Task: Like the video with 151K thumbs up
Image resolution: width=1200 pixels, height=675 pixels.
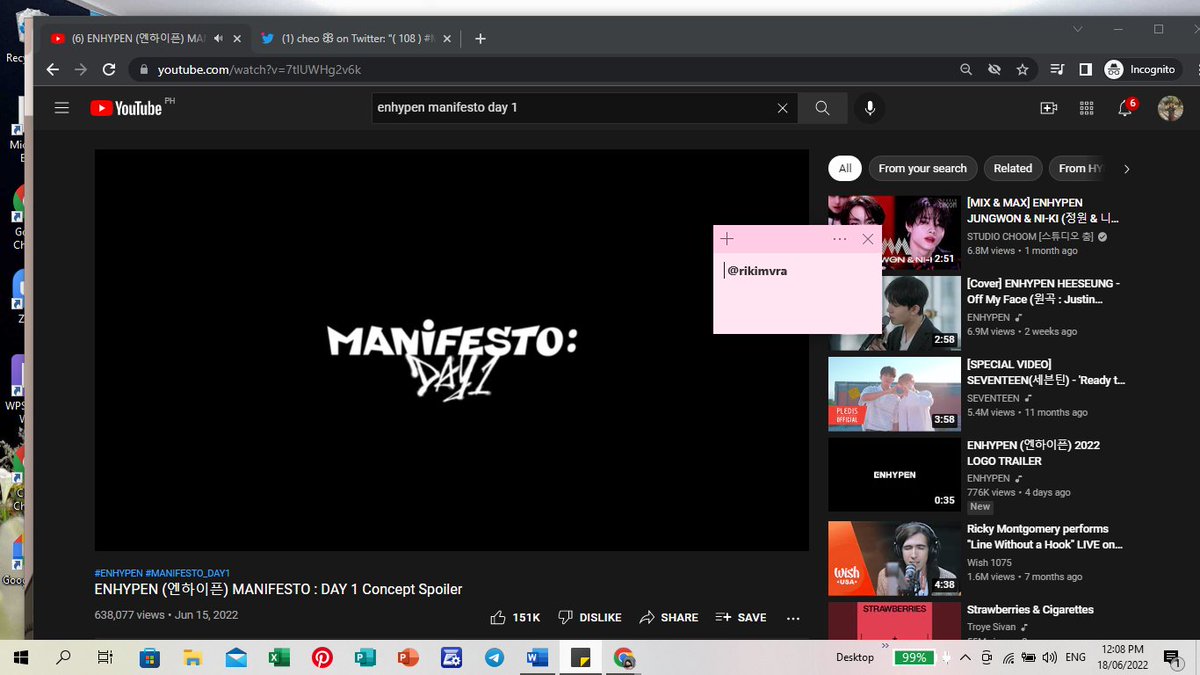Action: 515,618
